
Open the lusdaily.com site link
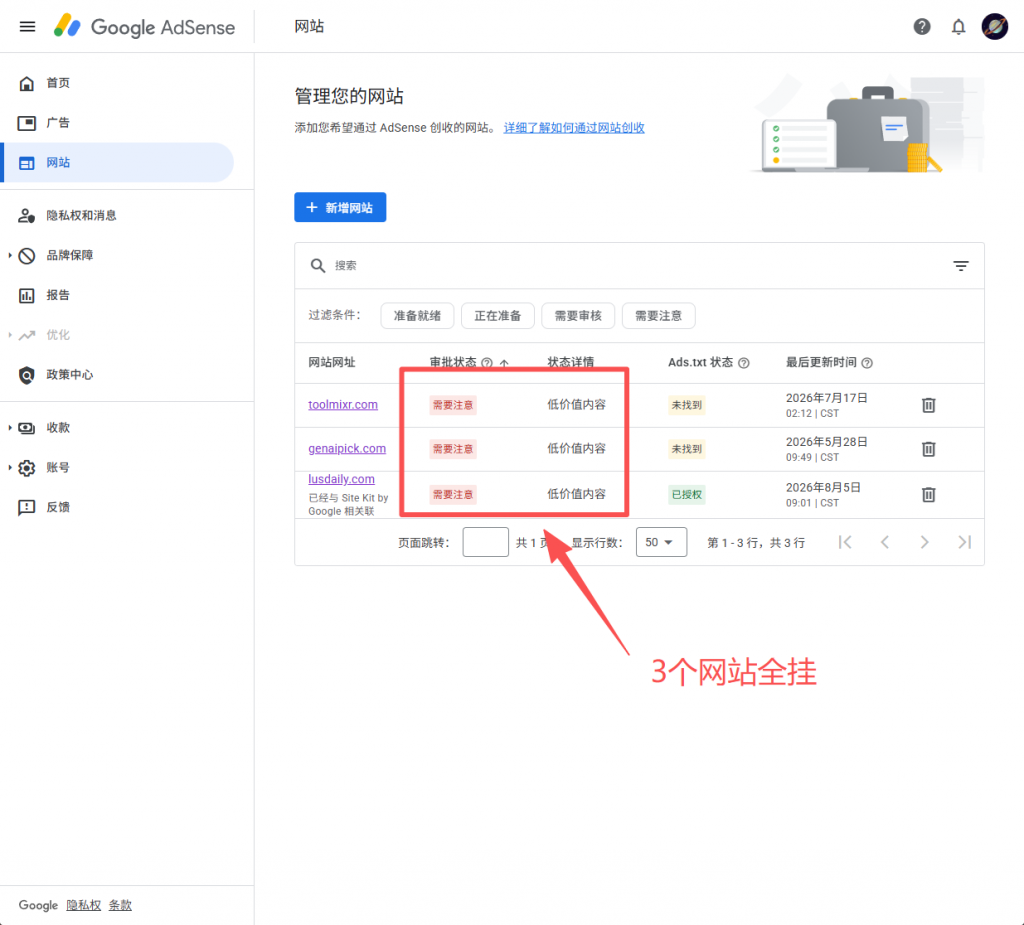pyautogui.click(x=342, y=479)
